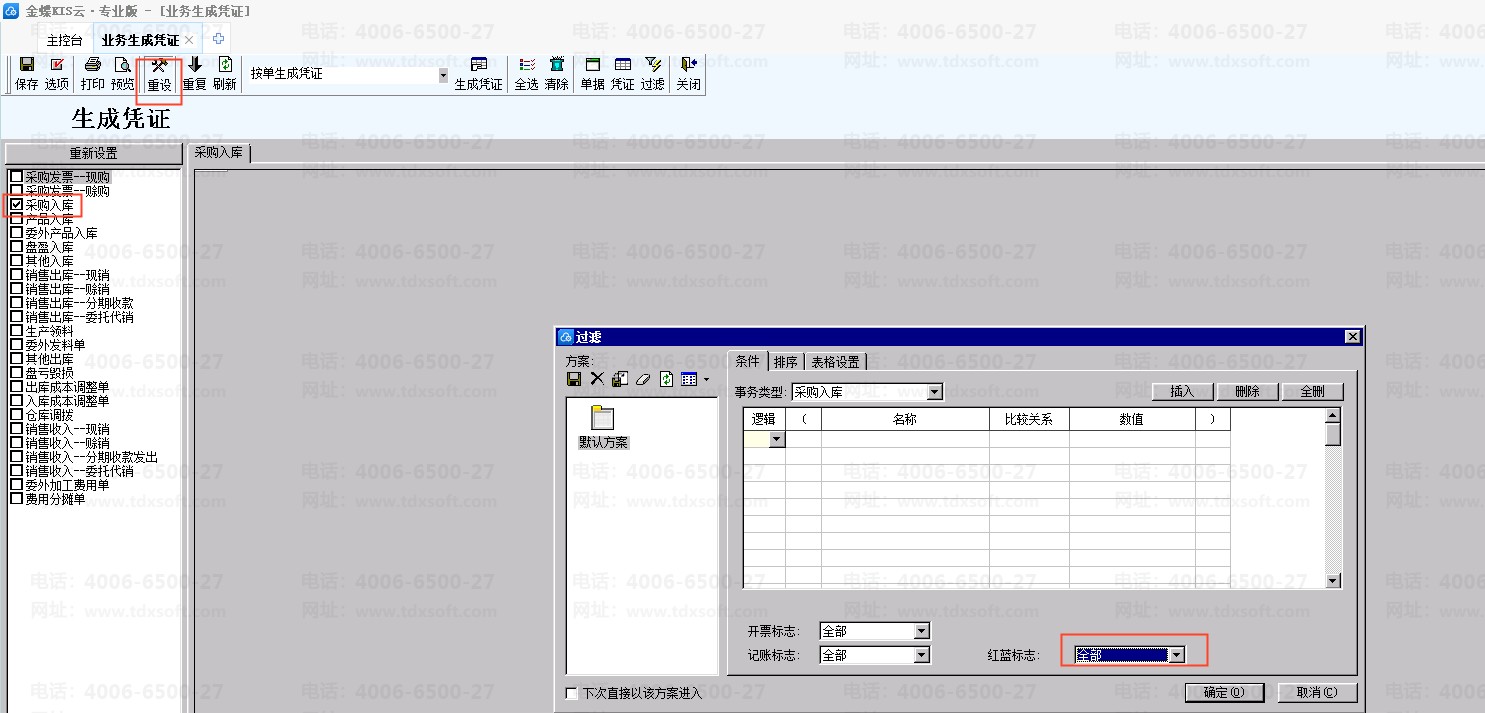Click the 确定 button
1485x713 pixels.
[x=1224, y=692]
